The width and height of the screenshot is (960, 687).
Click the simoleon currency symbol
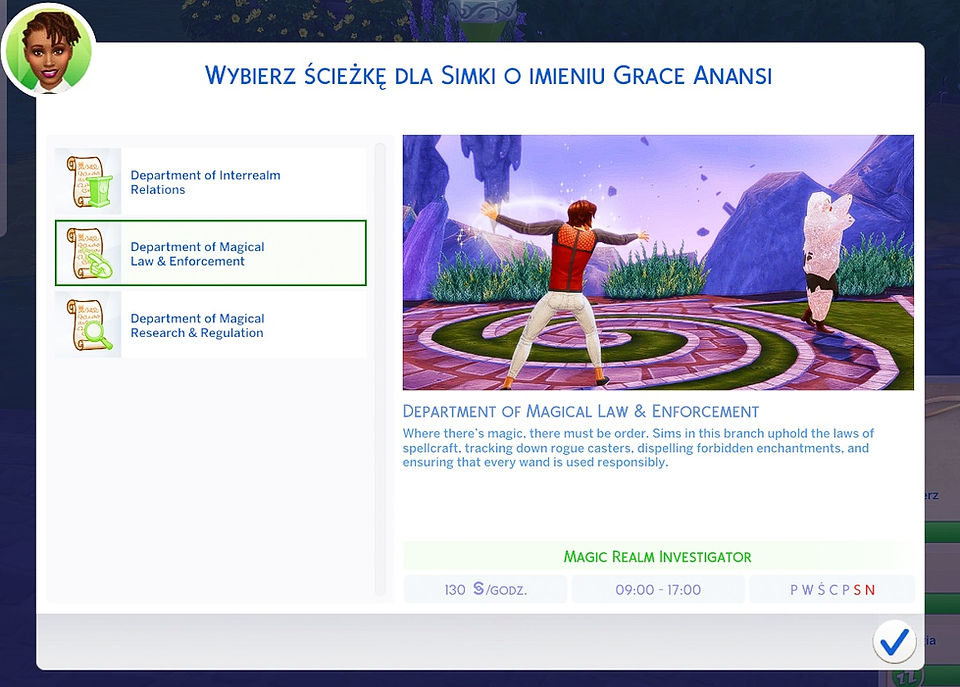click(x=479, y=589)
